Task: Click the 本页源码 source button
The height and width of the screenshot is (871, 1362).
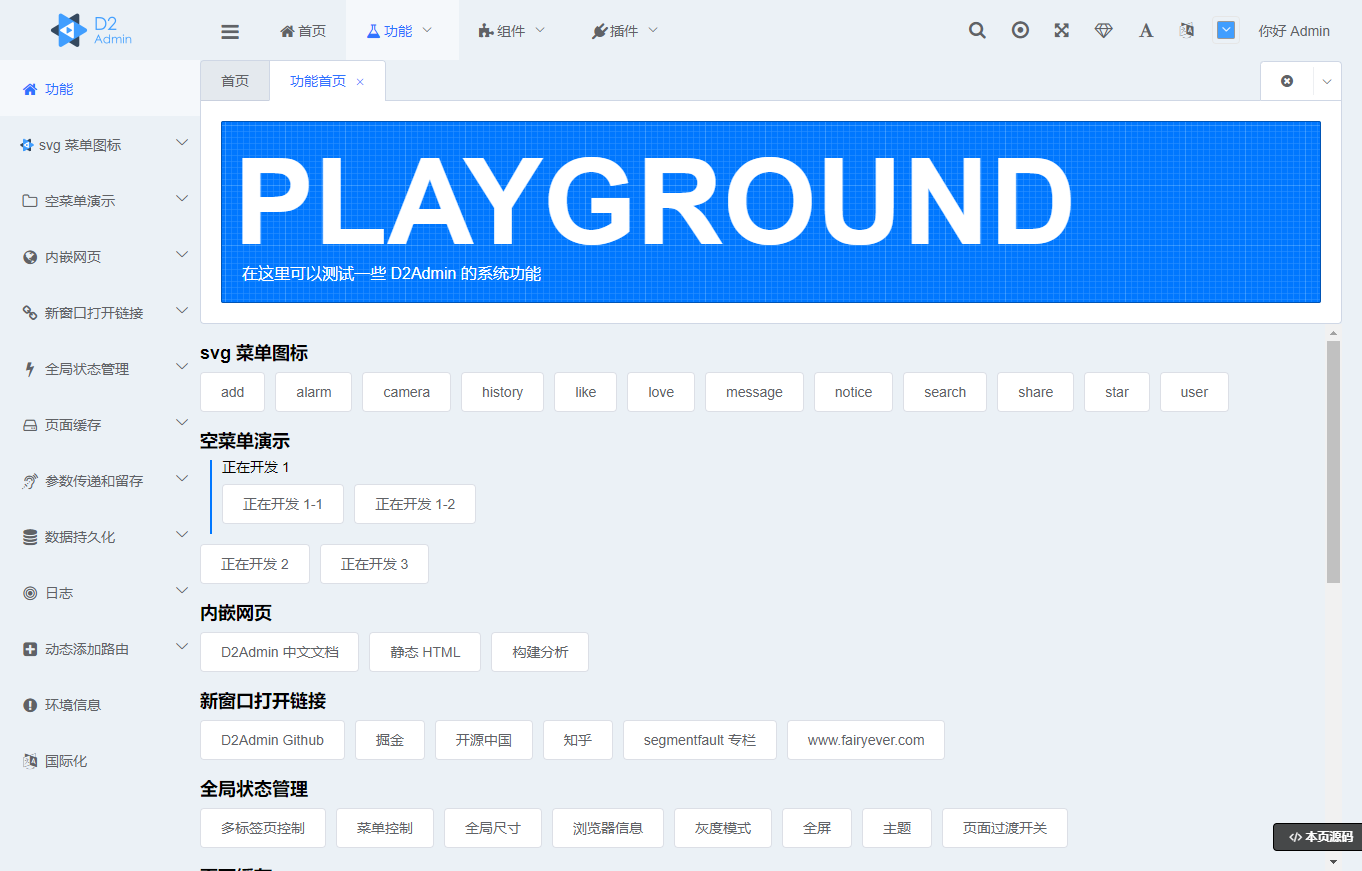Action: pos(1318,837)
